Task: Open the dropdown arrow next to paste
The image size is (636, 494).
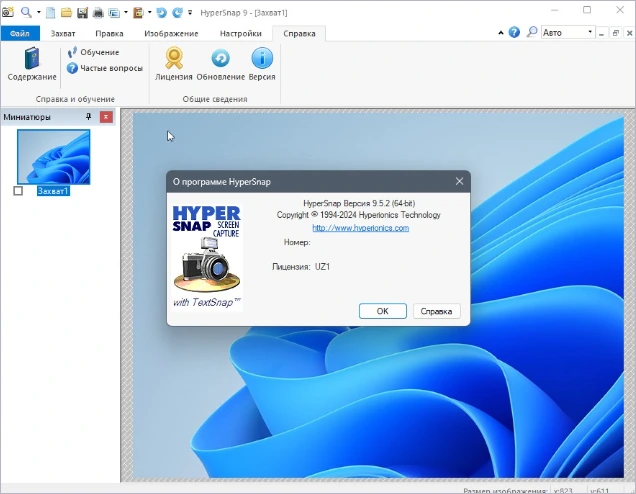Action: 150,12
